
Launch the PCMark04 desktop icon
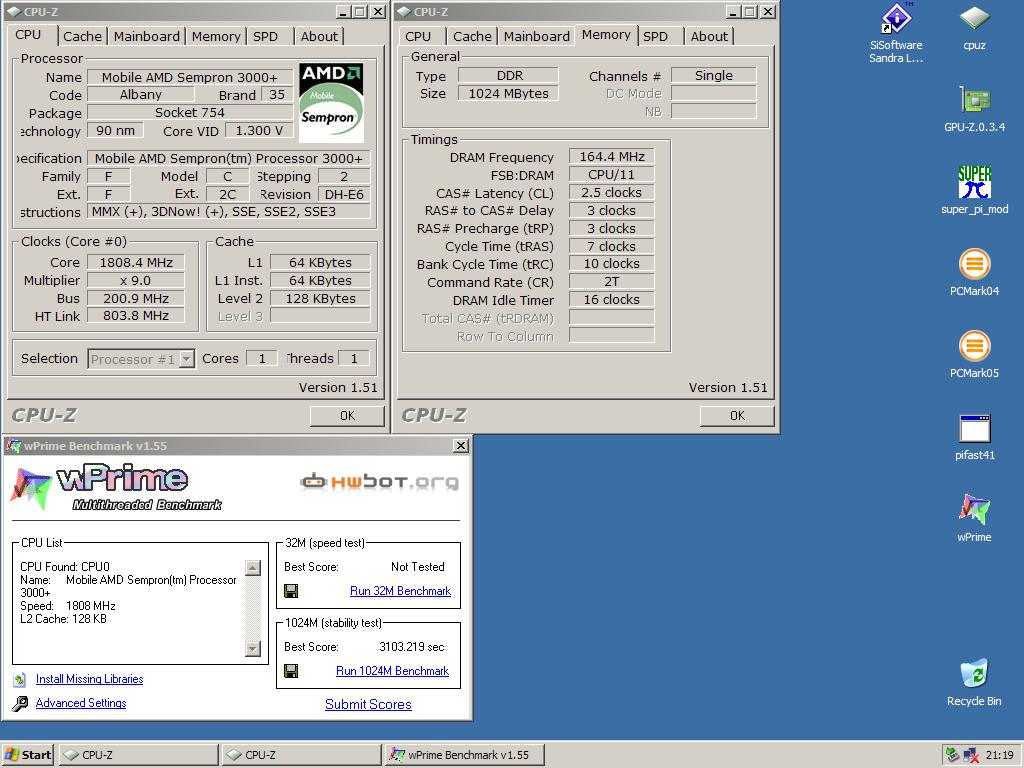pyautogui.click(x=974, y=273)
